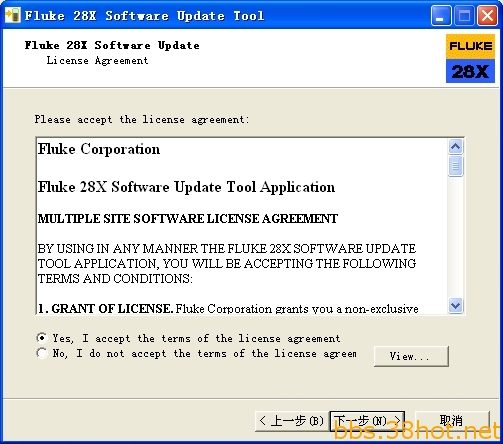Click the license scrollbar thumb

click(x=455, y=166)
